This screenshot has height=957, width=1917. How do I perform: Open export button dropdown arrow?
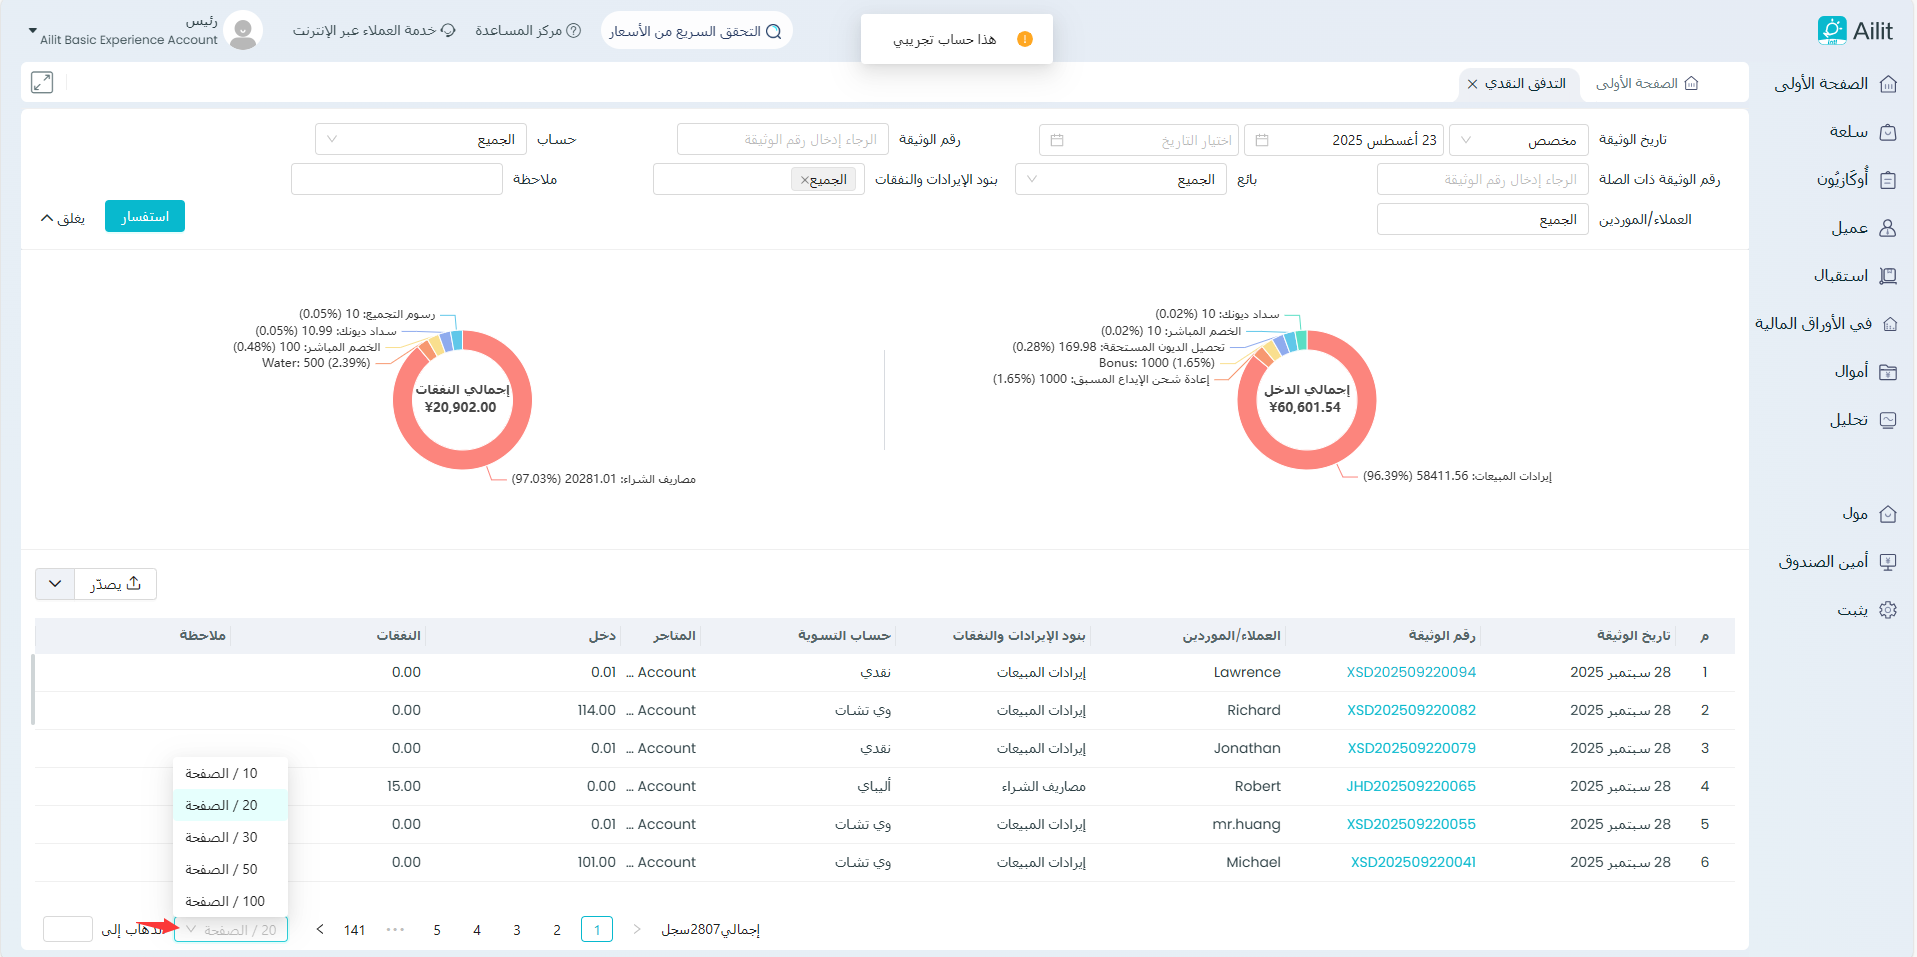click(55, 584)
